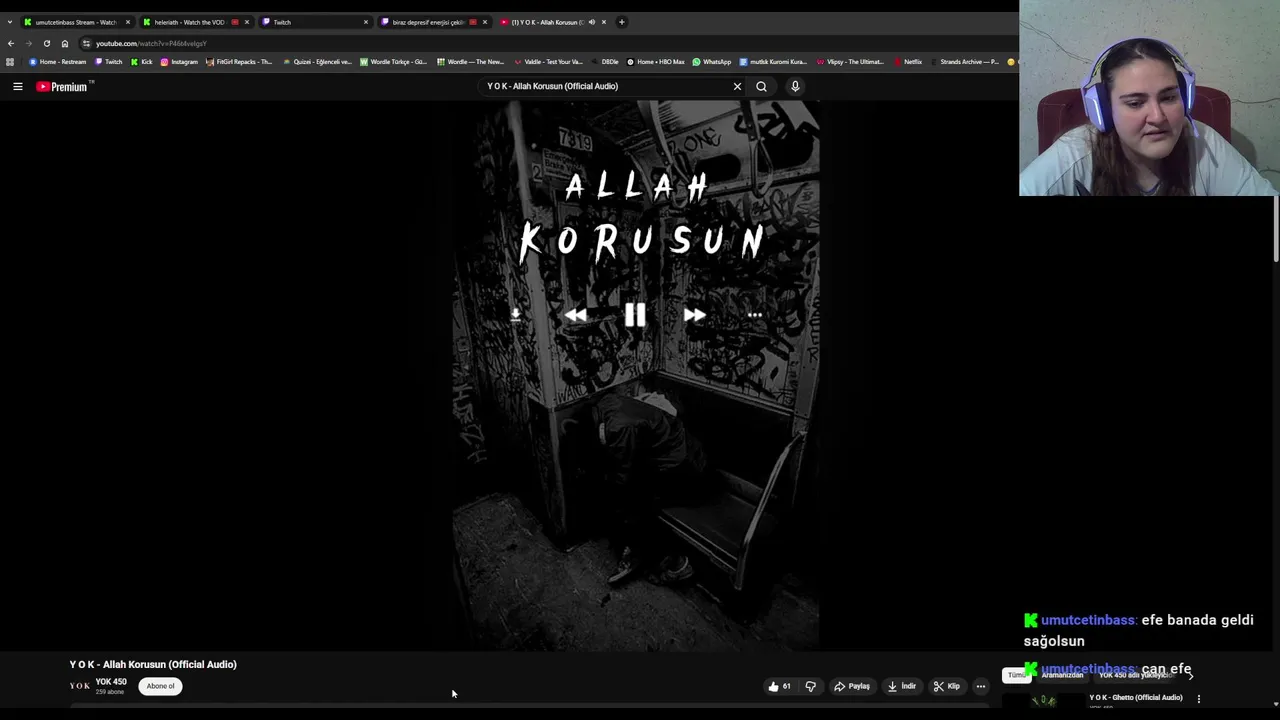This screenshot has width=1280, height=720.
Task: Select the Tümü filter chip
Action: point(1016,675)
